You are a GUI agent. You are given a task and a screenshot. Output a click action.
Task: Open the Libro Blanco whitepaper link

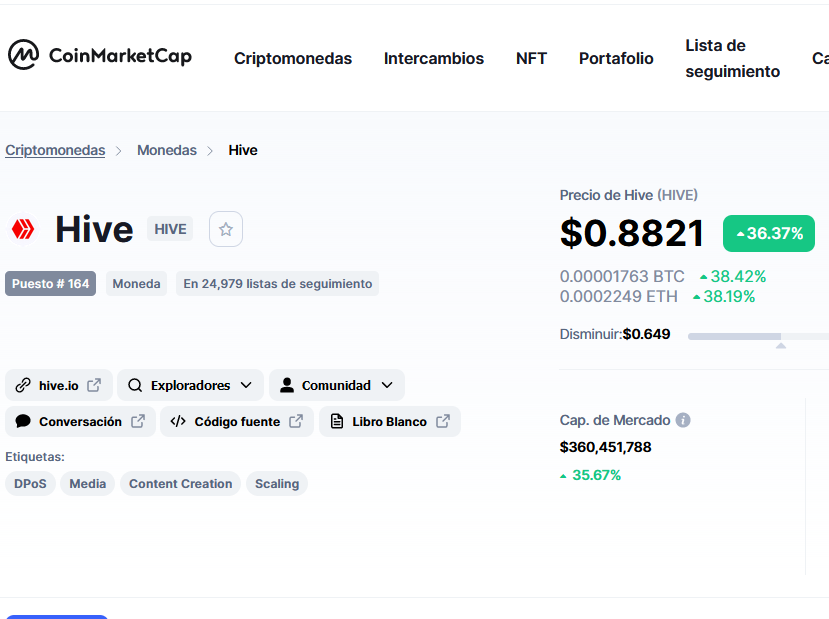coord(390,421)
